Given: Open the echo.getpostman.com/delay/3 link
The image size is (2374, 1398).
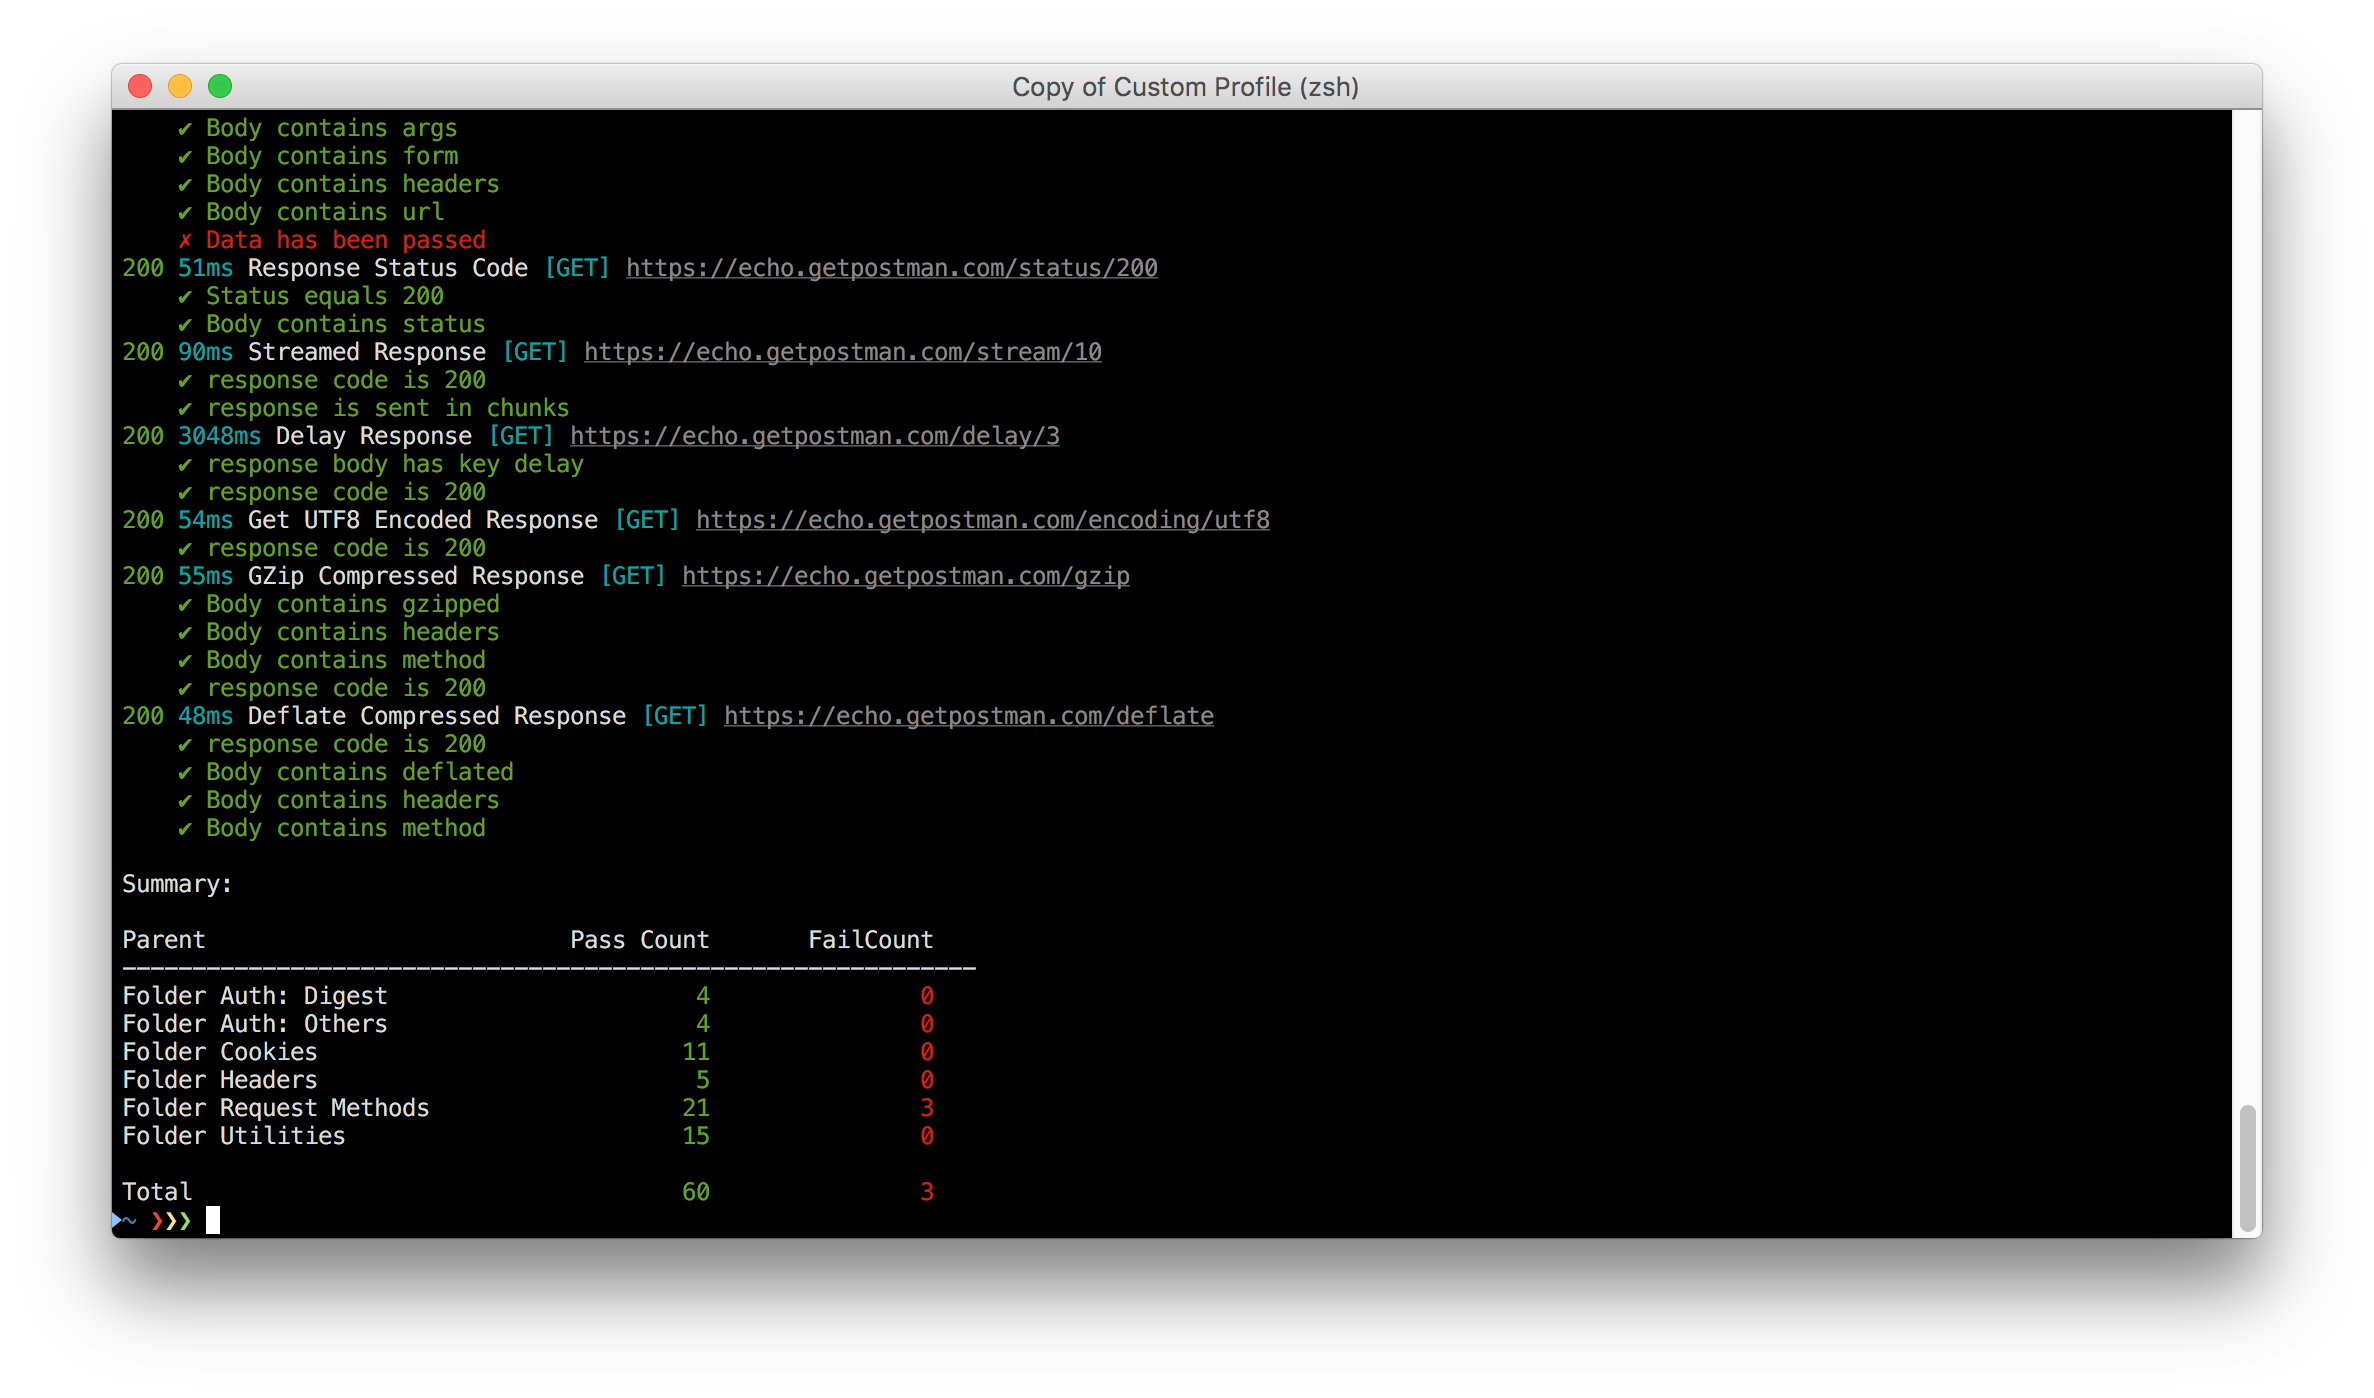Looking at the screenshot, I should (x=814, y=436).
